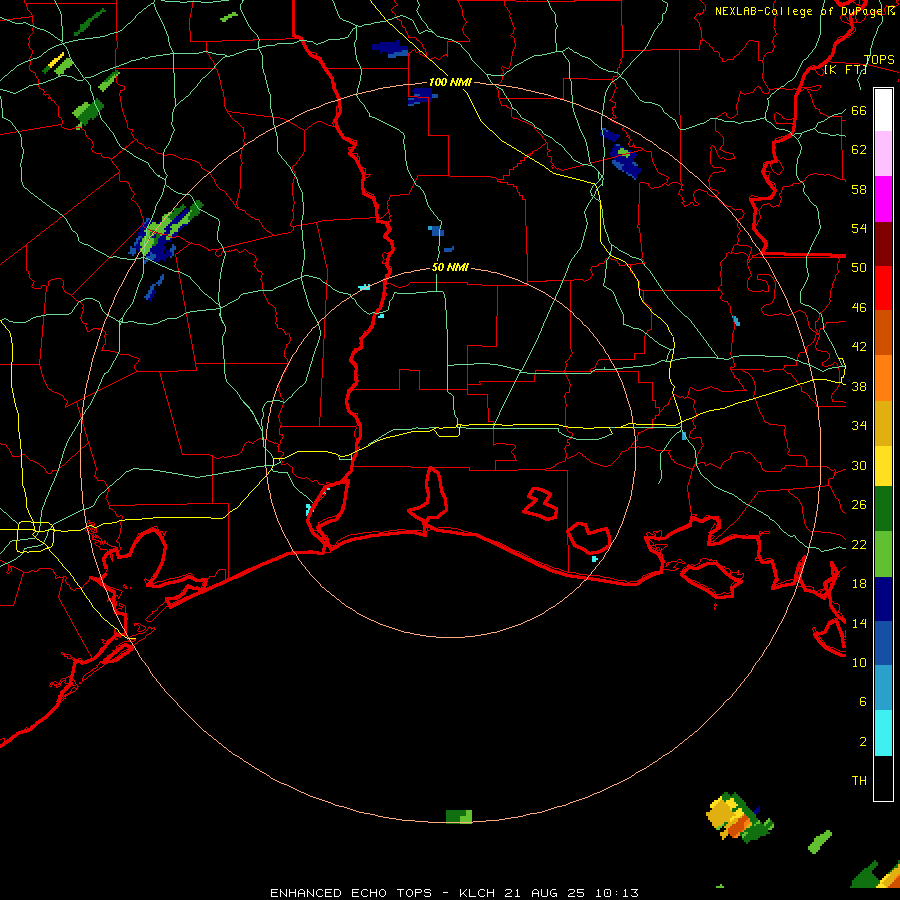Screen dimensions: 900x900
Task: Click the yellow legend band near 30
Action: pos(883,466)
